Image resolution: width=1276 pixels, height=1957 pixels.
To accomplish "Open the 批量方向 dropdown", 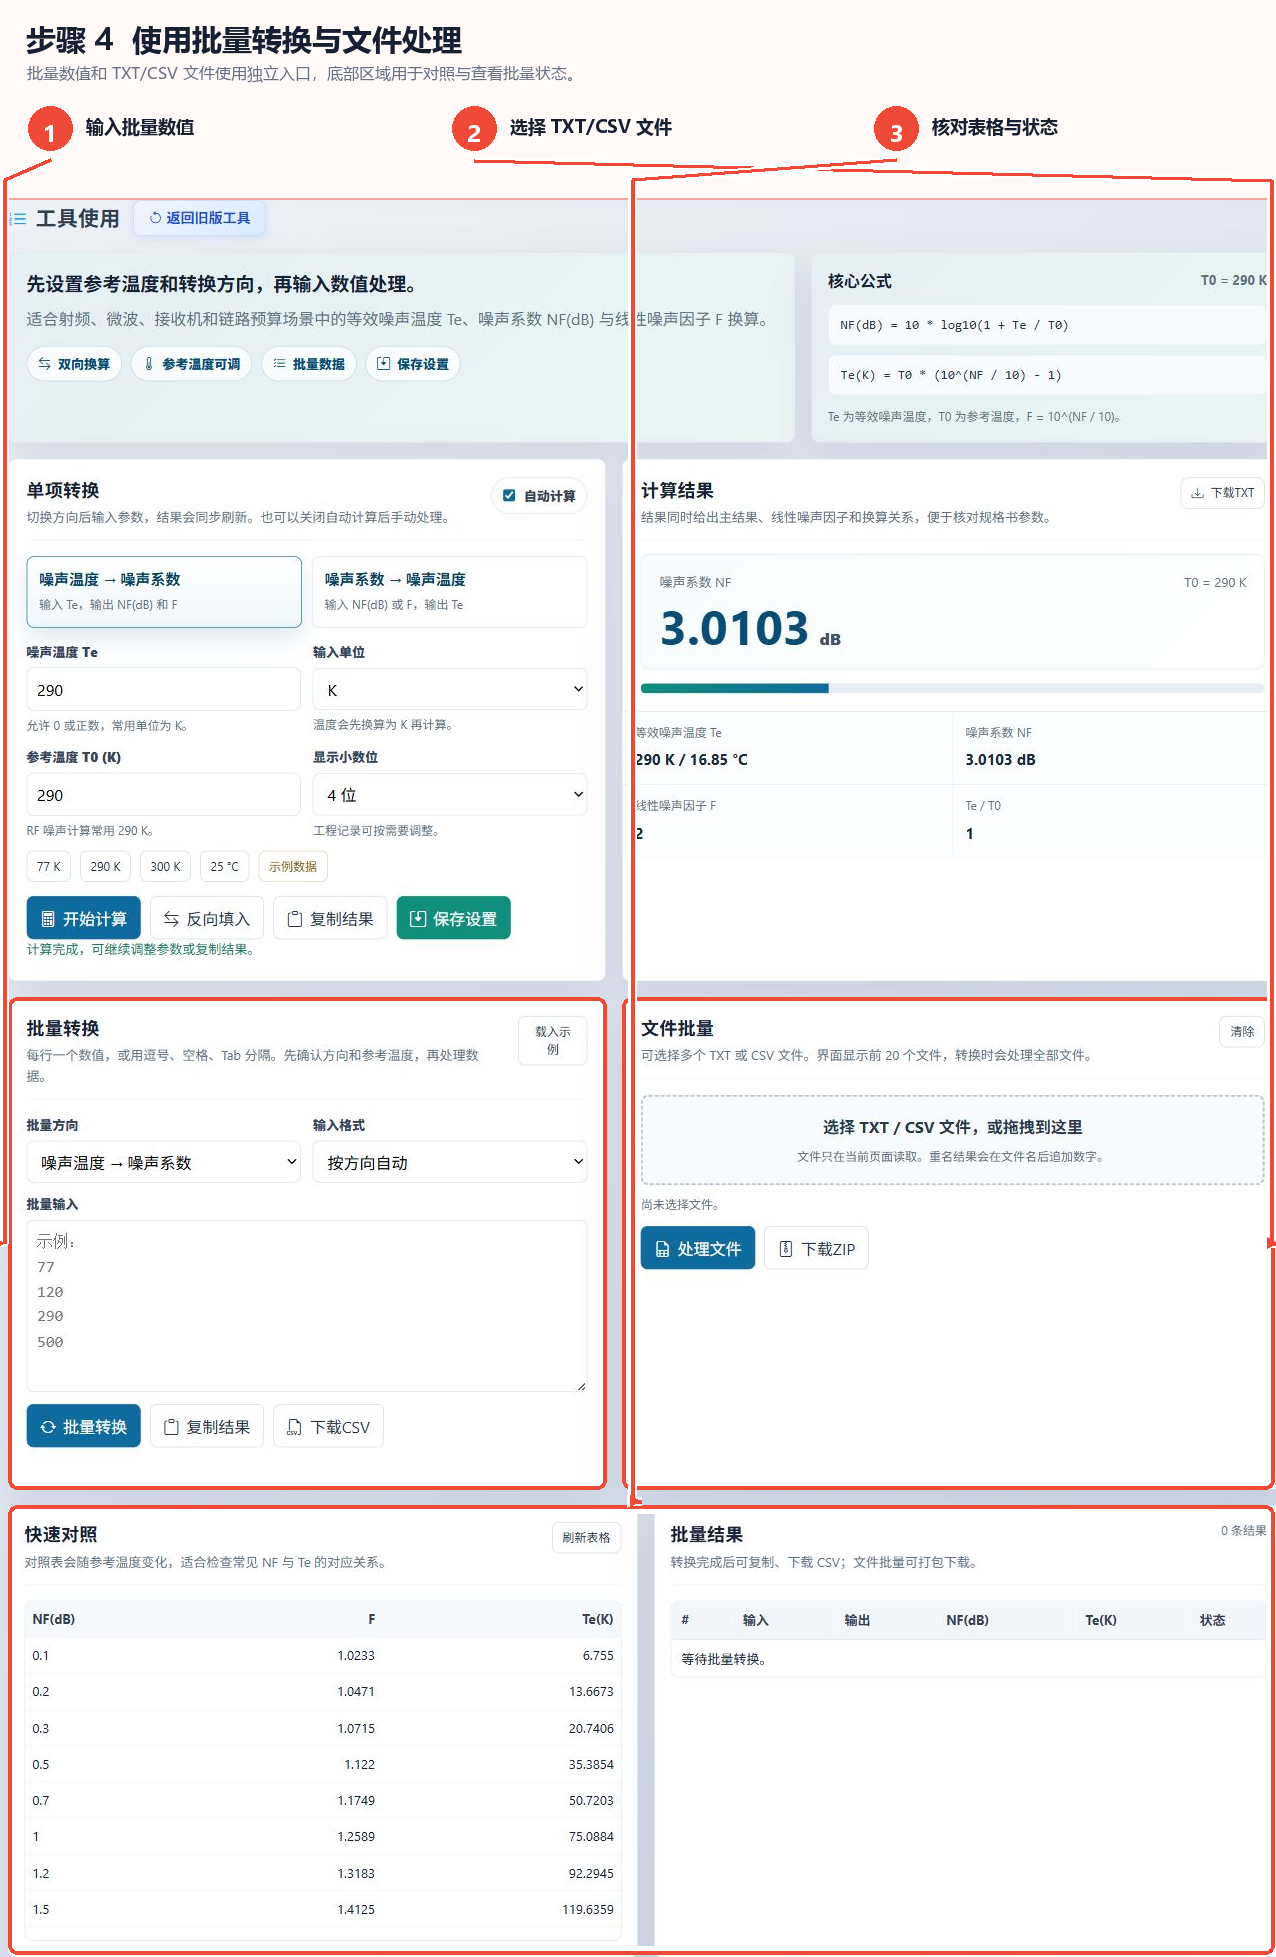I will (164, 1162).
